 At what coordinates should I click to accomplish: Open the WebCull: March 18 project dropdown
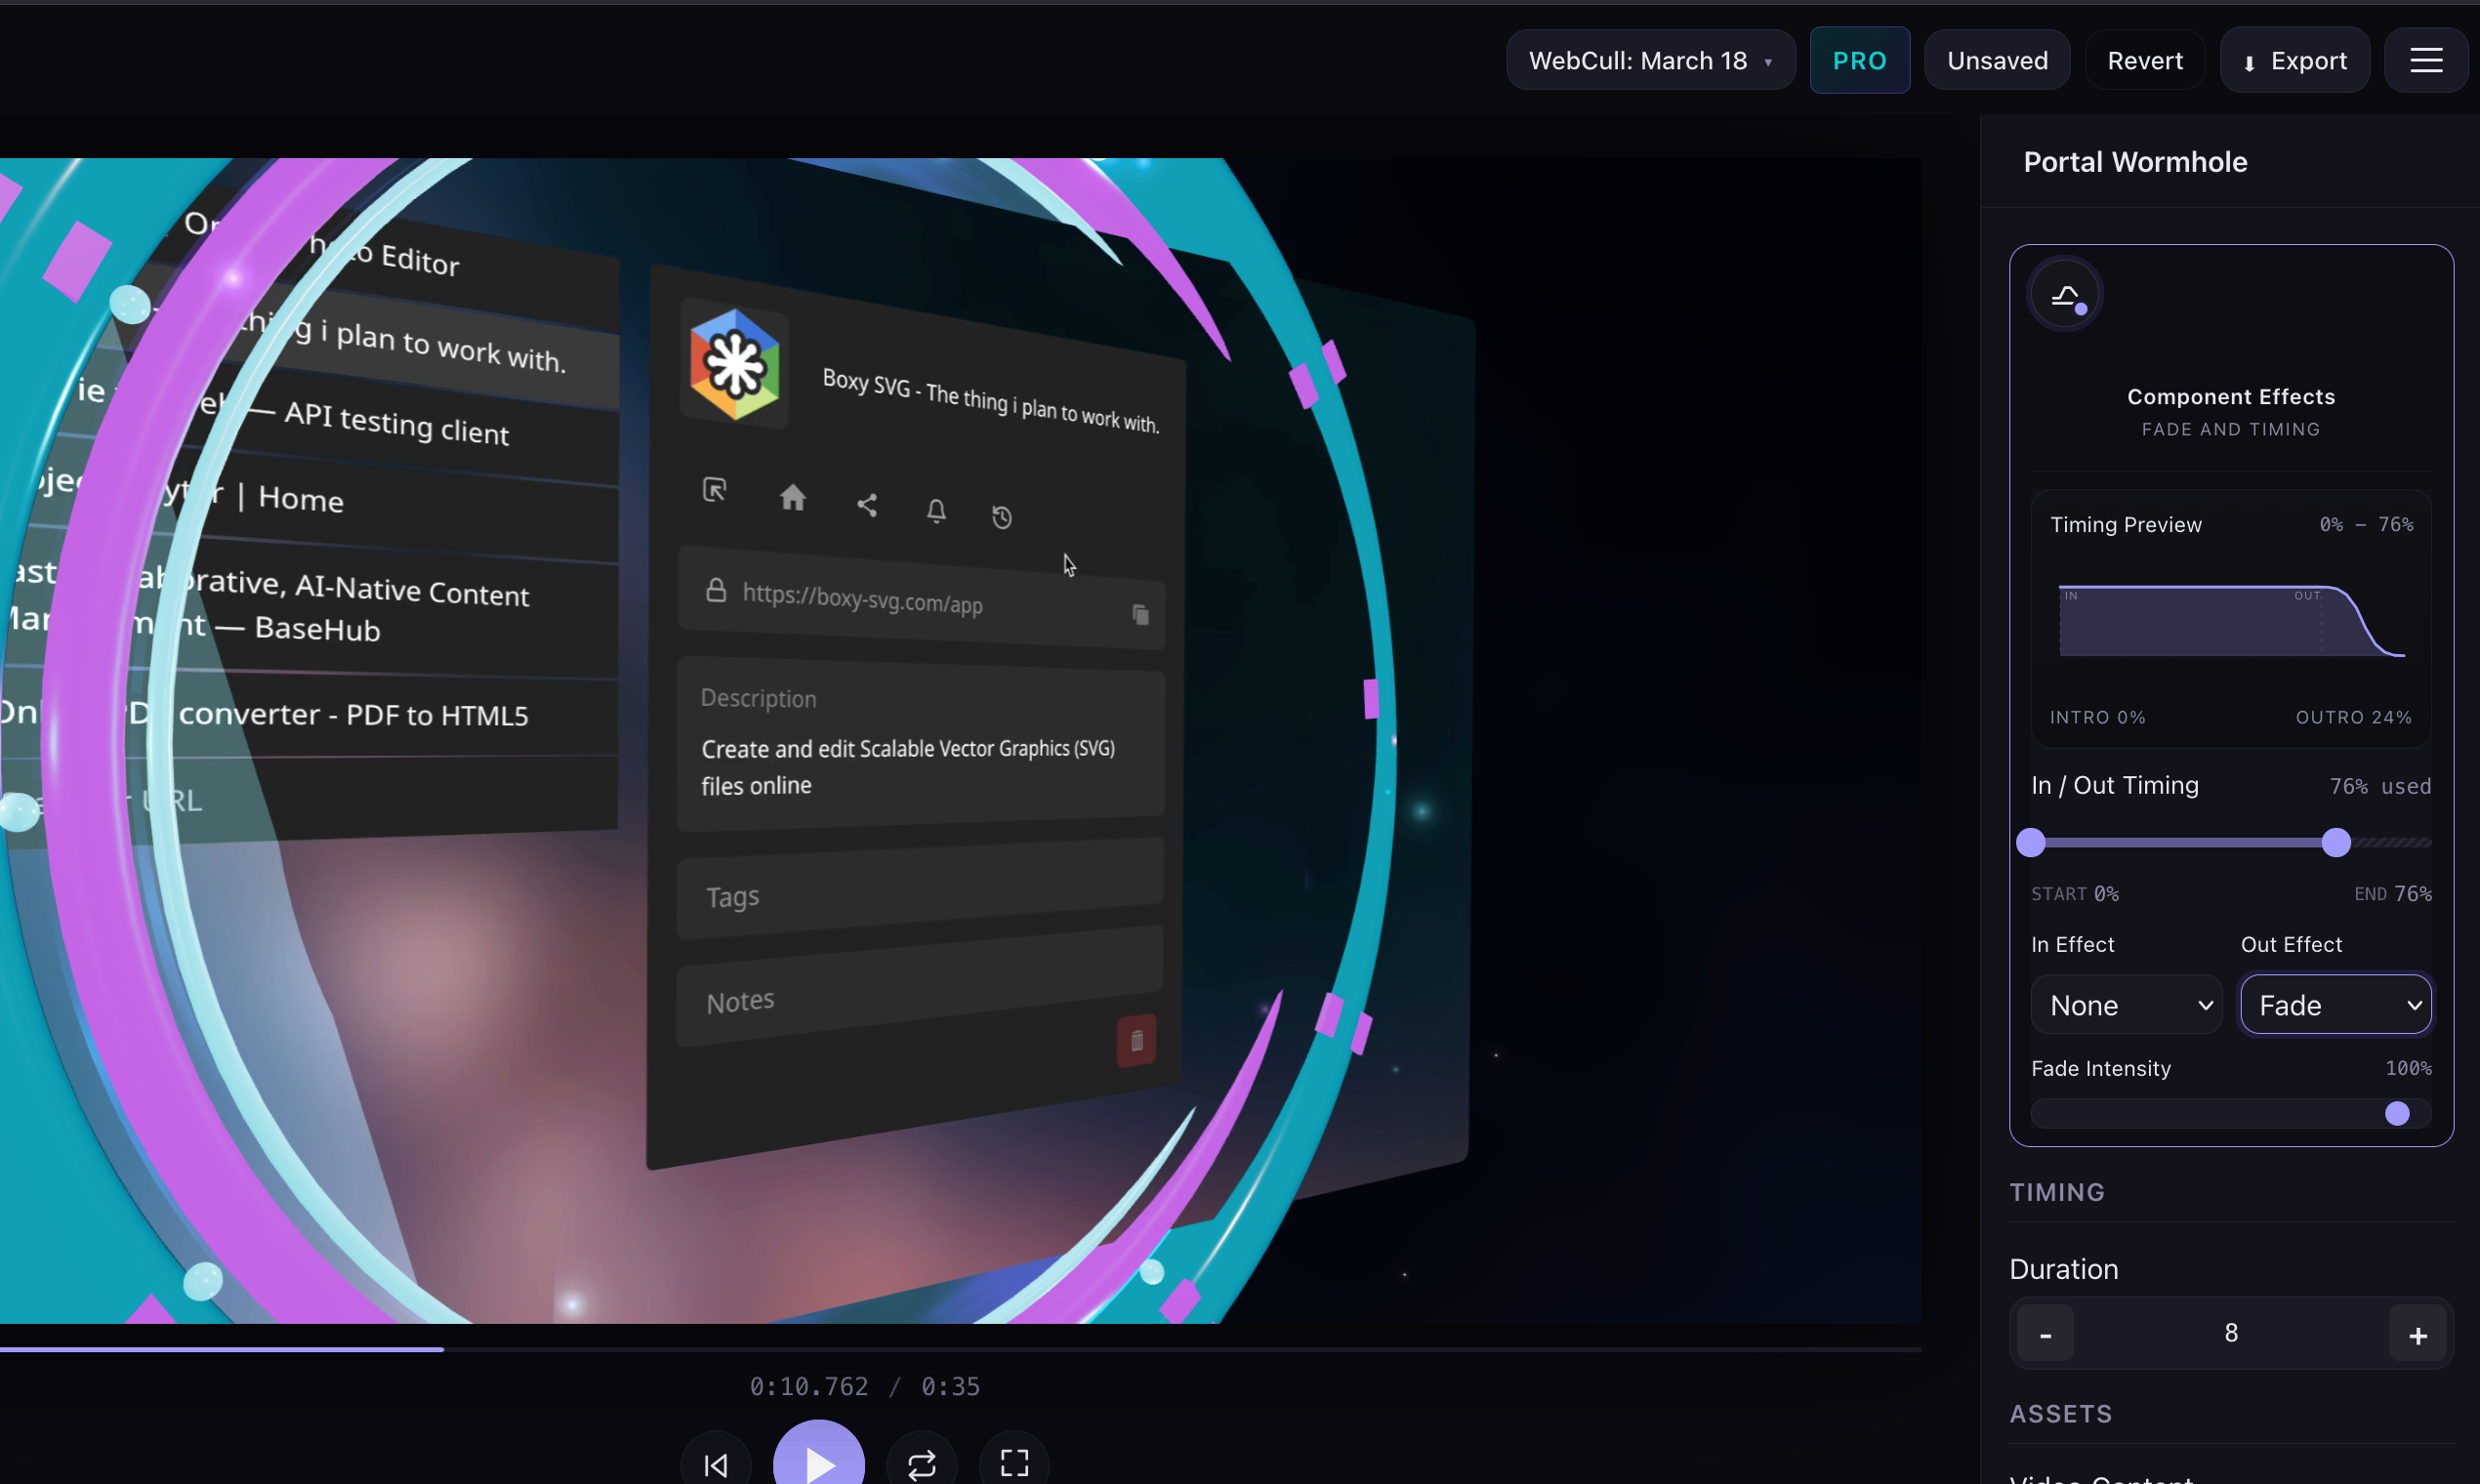(1650, 60)
